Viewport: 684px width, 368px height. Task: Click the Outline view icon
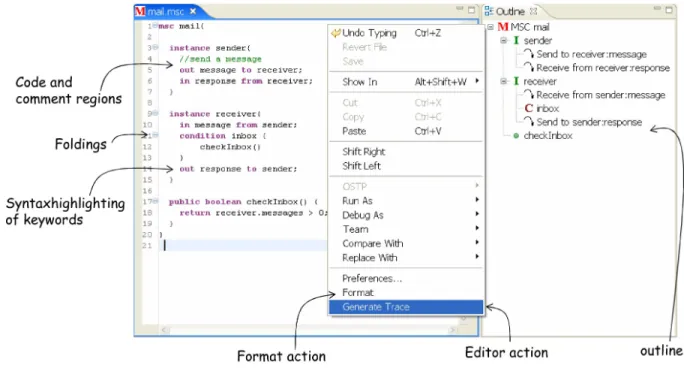[489, 11]
